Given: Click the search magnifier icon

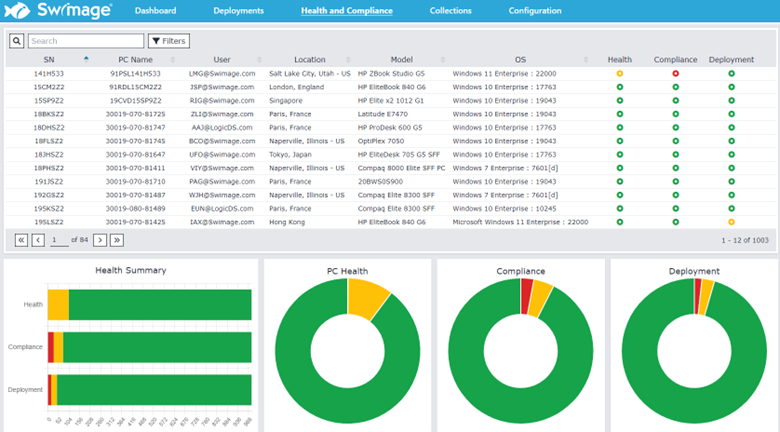Looking at the screenshot, I should point(16,41).
